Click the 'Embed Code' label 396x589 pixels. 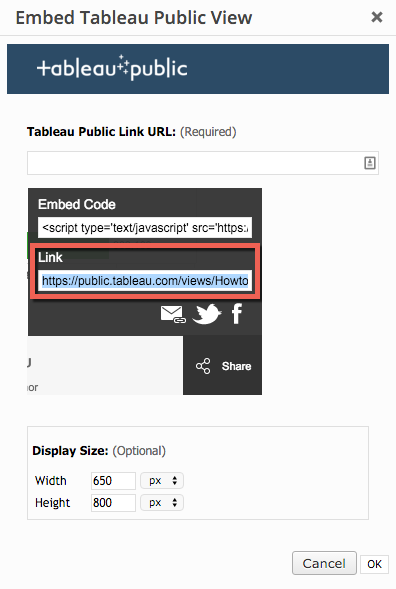coord(77,205)
